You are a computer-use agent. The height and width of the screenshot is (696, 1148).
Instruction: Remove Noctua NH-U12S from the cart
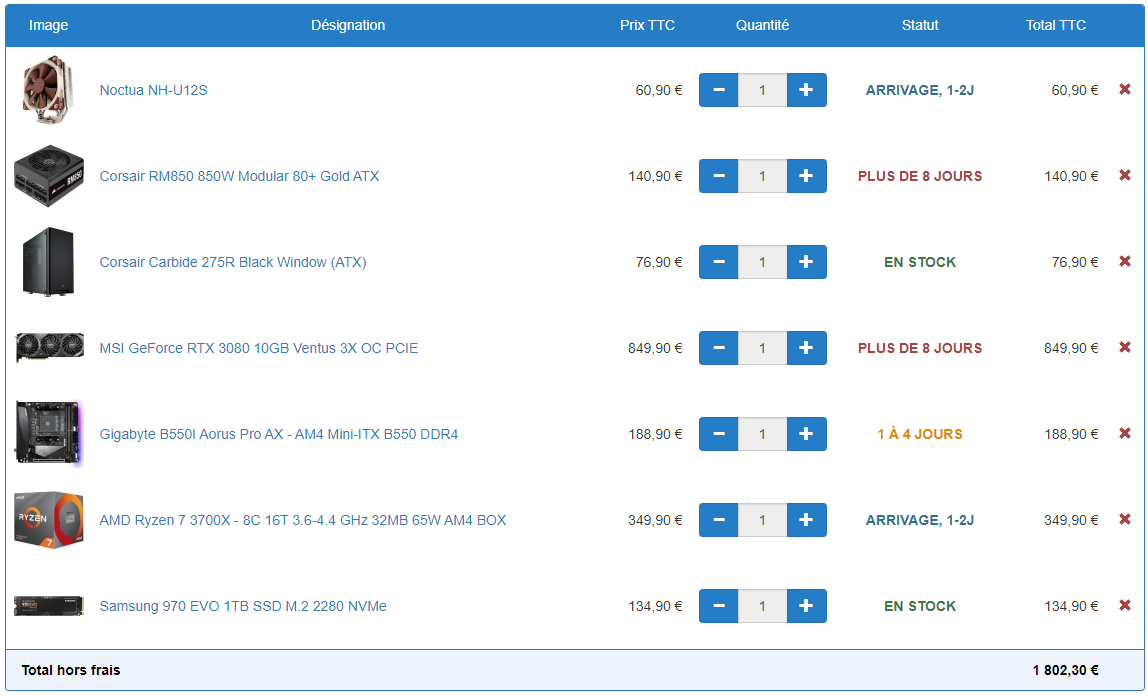pyautogui.click(x=1125, y=89)
